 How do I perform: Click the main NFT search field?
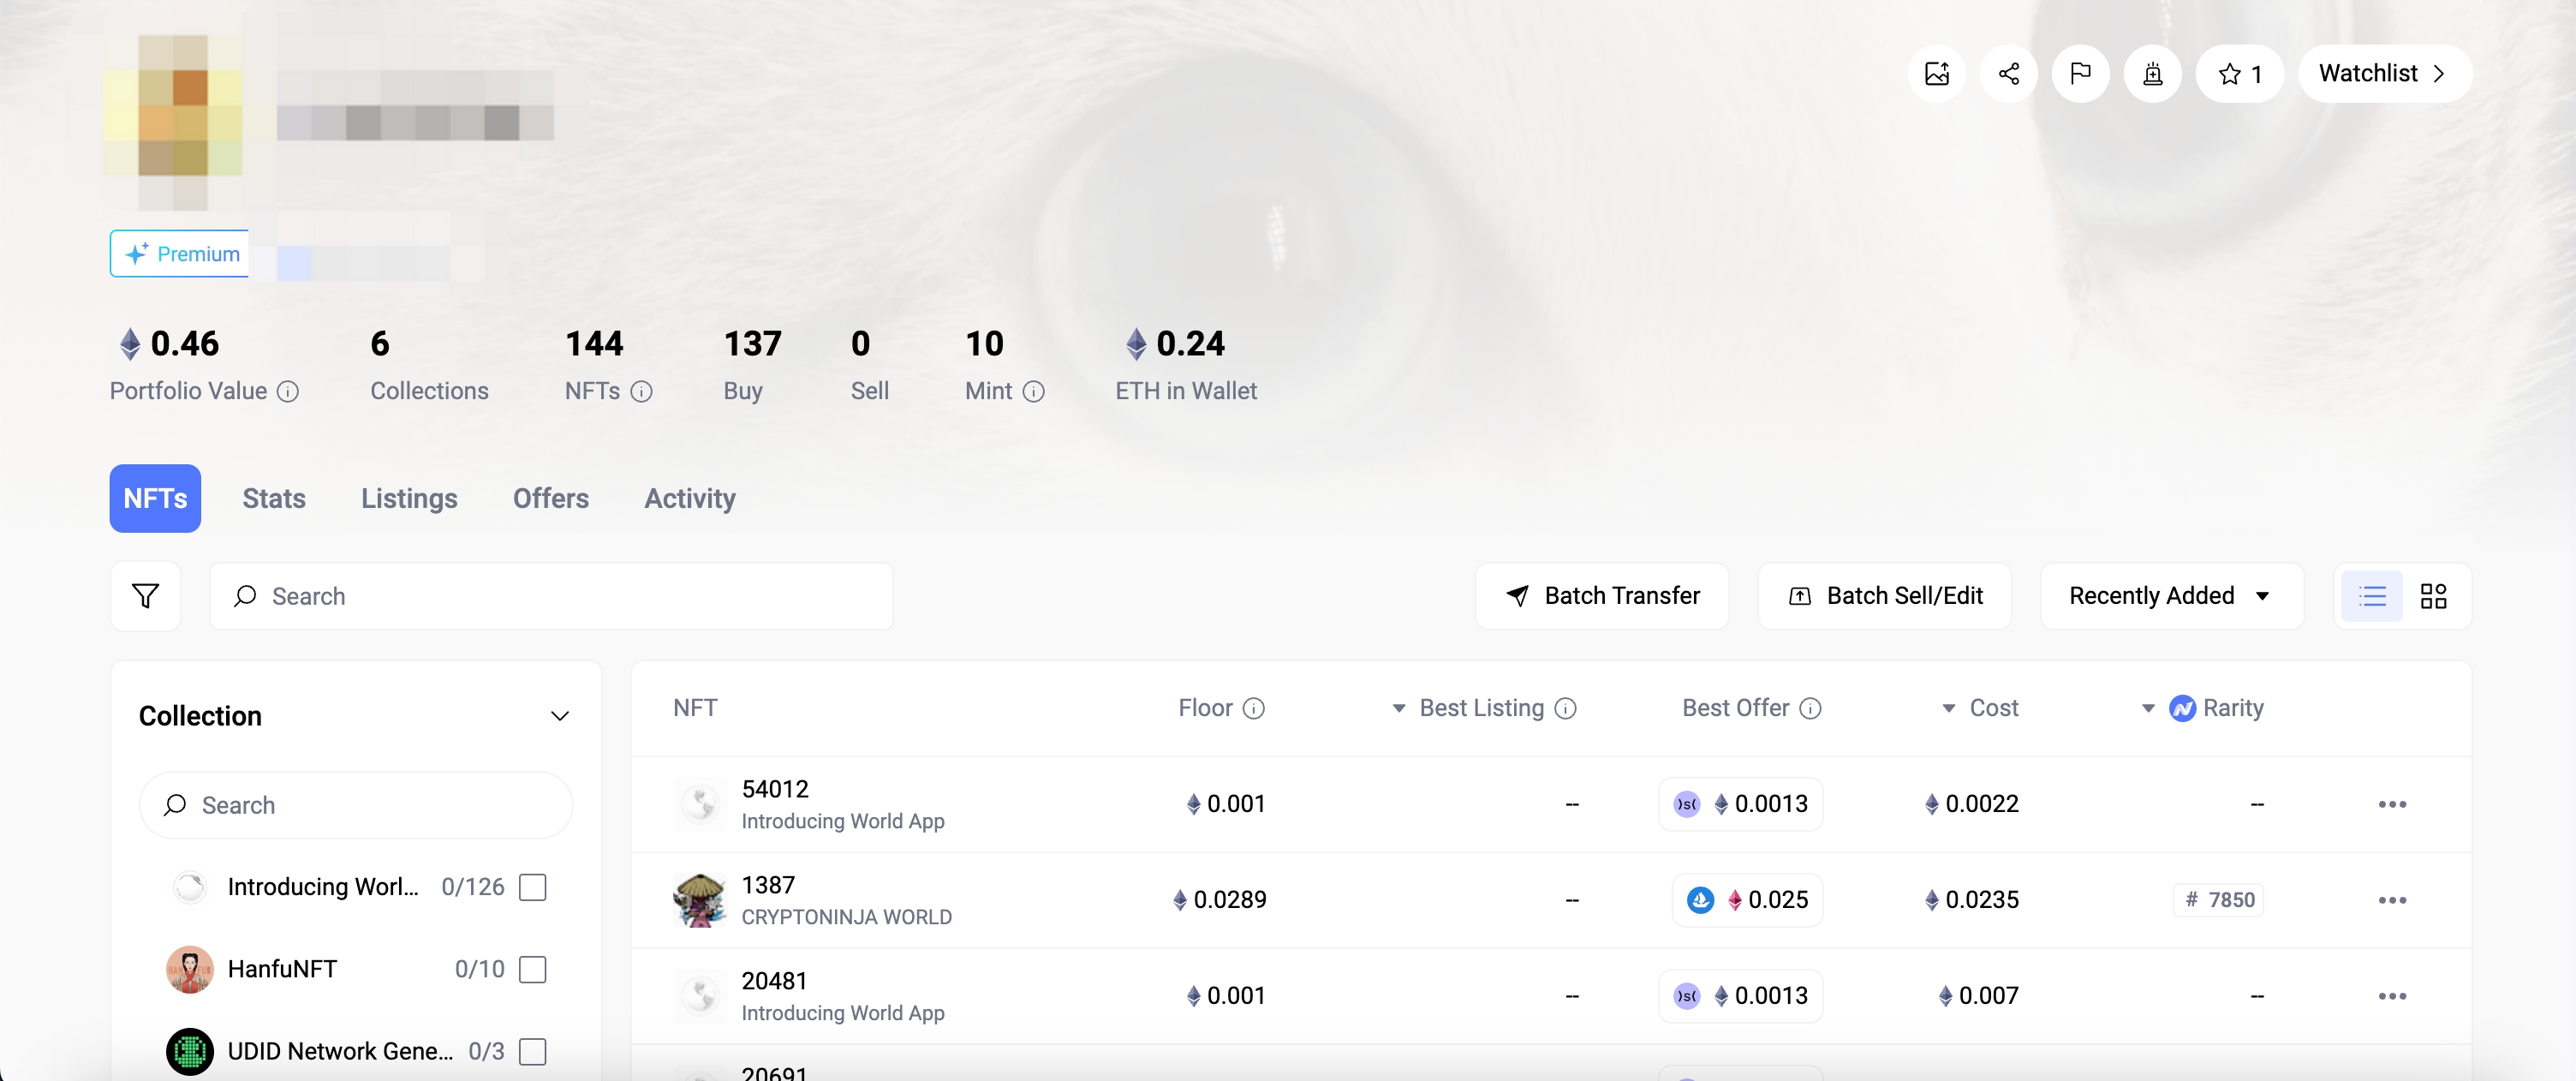click(550, 596)
